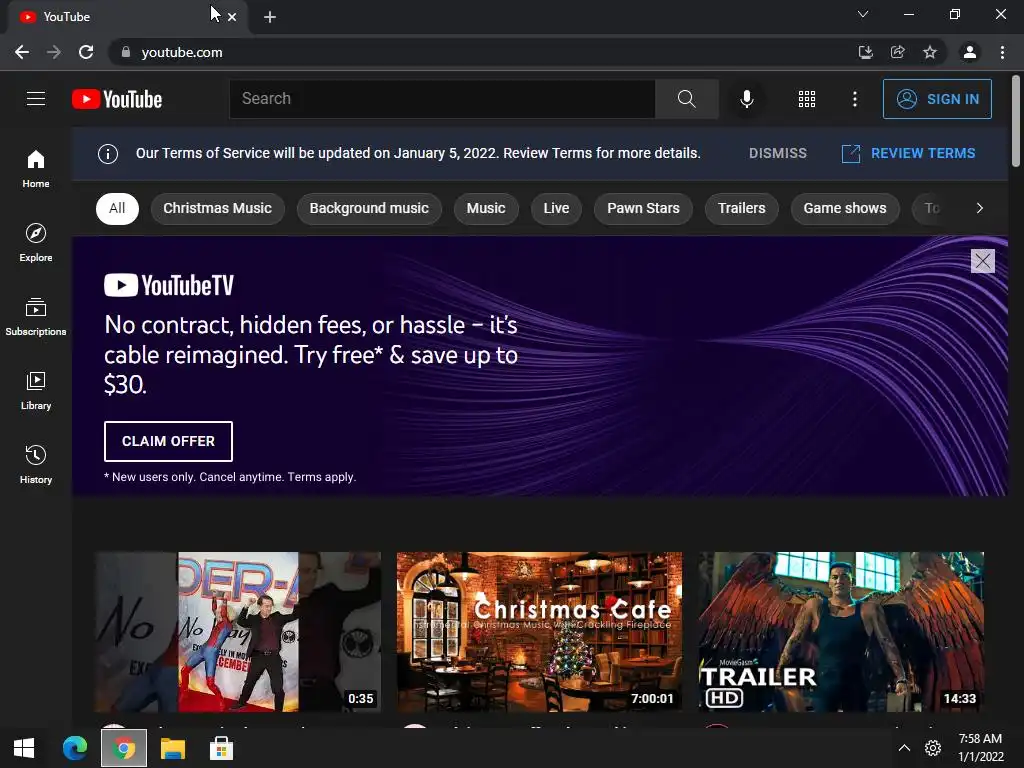Open File Explorer from taskbar
This screenshot has height=768, width=1024.
tap(173, 748)
